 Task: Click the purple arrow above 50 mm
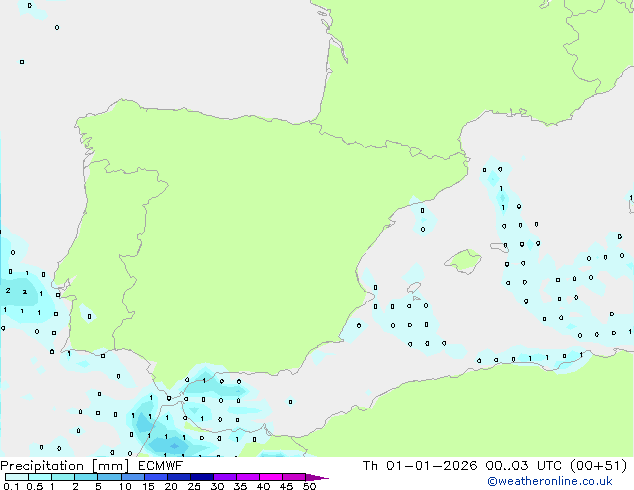(317, 477)
